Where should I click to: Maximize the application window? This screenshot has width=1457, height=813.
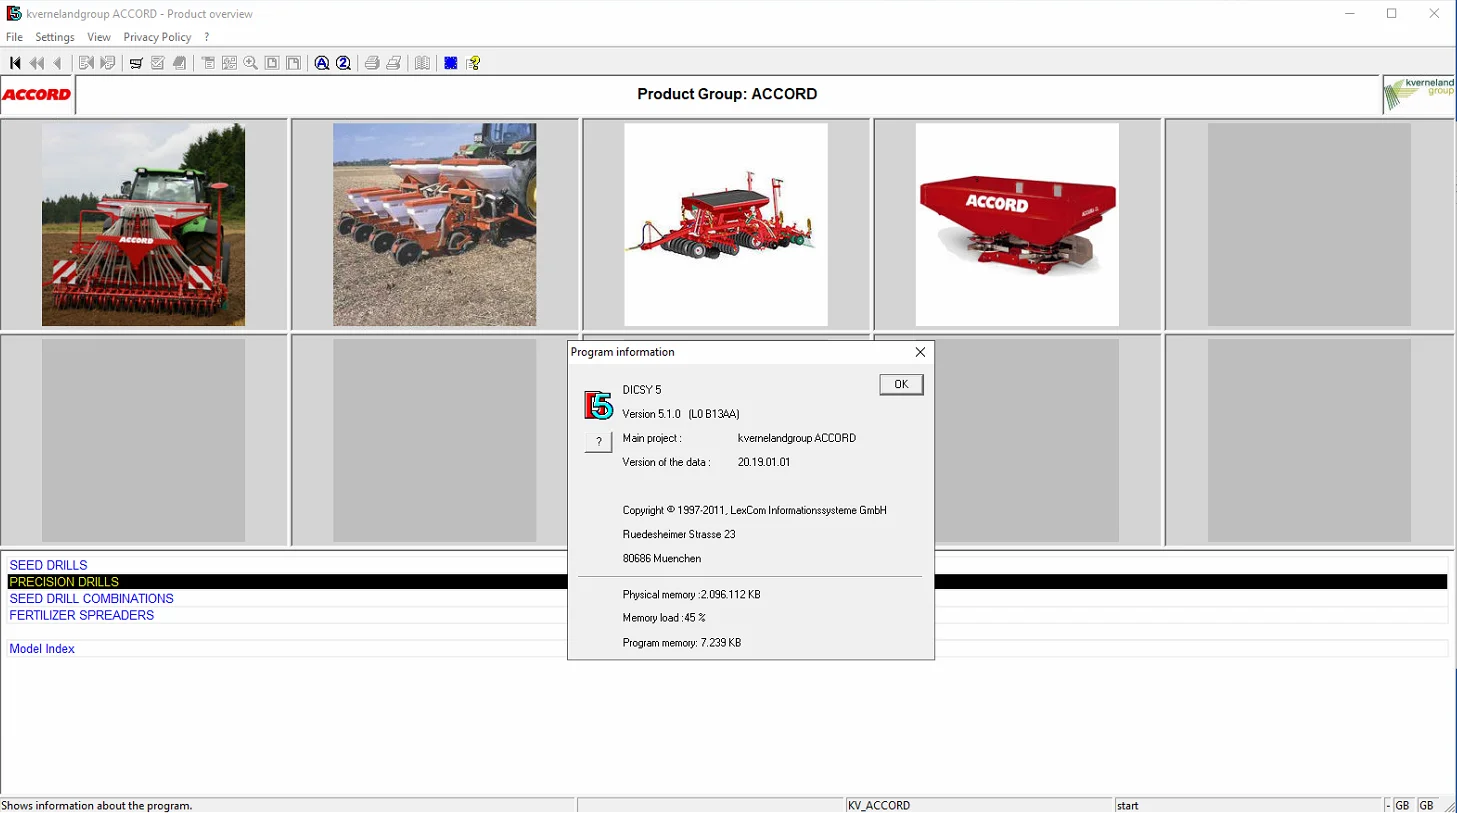coord(1391,14)
